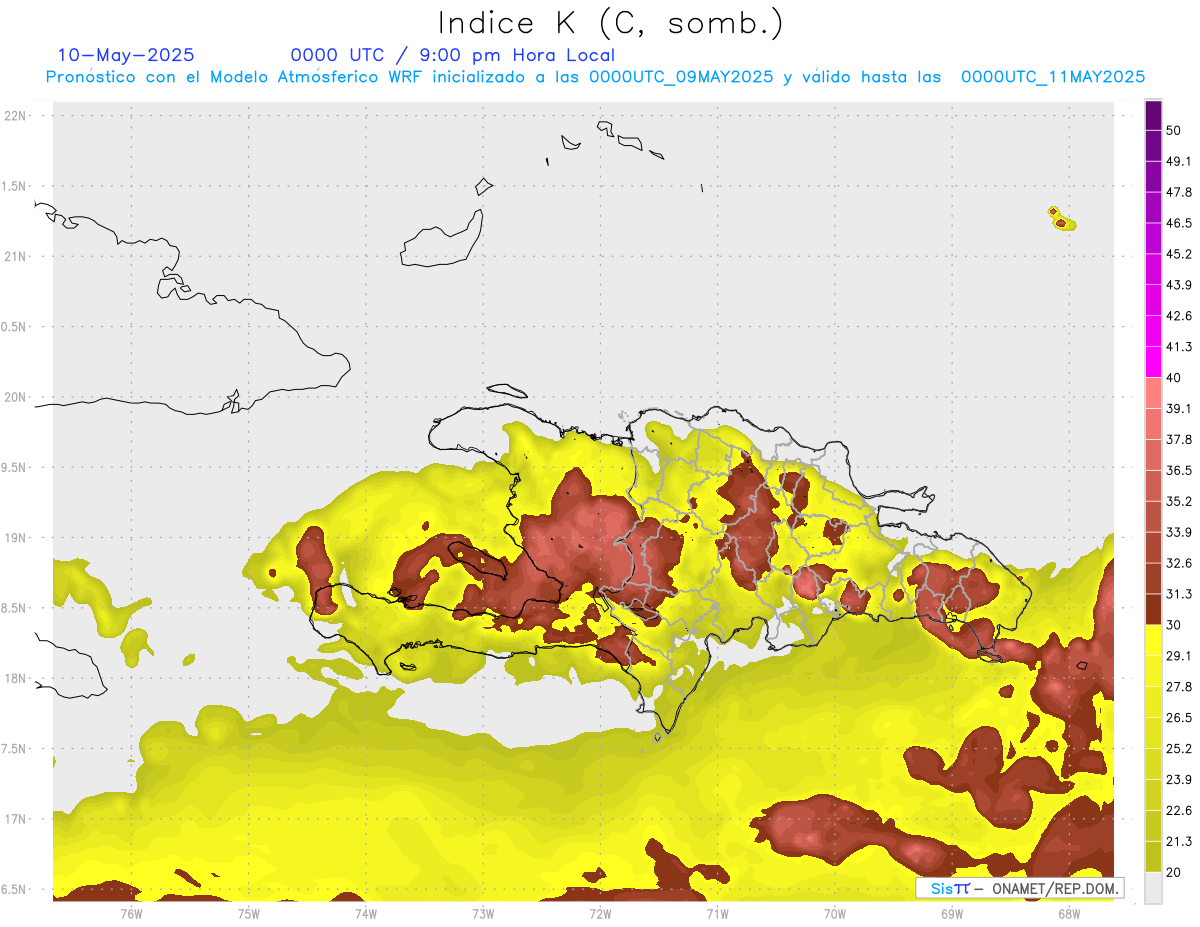Click the "70W" longitude label

(x=835, y=913)
